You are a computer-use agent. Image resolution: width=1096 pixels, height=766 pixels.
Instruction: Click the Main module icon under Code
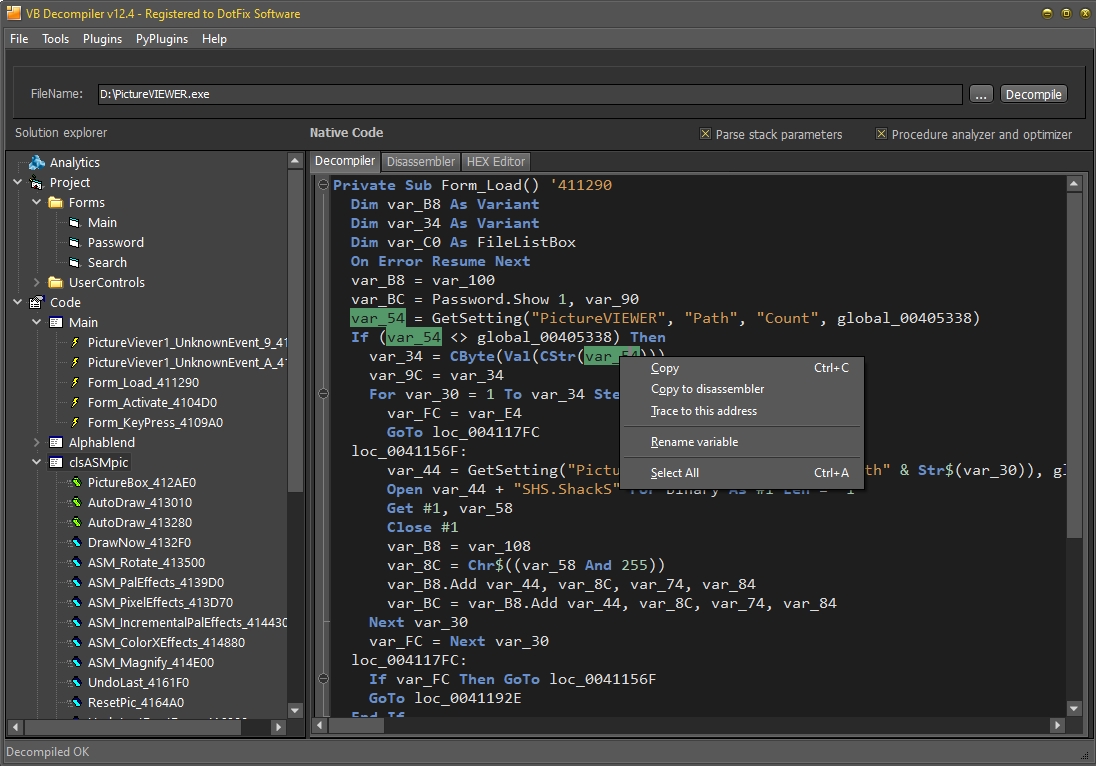pos(56,323)
